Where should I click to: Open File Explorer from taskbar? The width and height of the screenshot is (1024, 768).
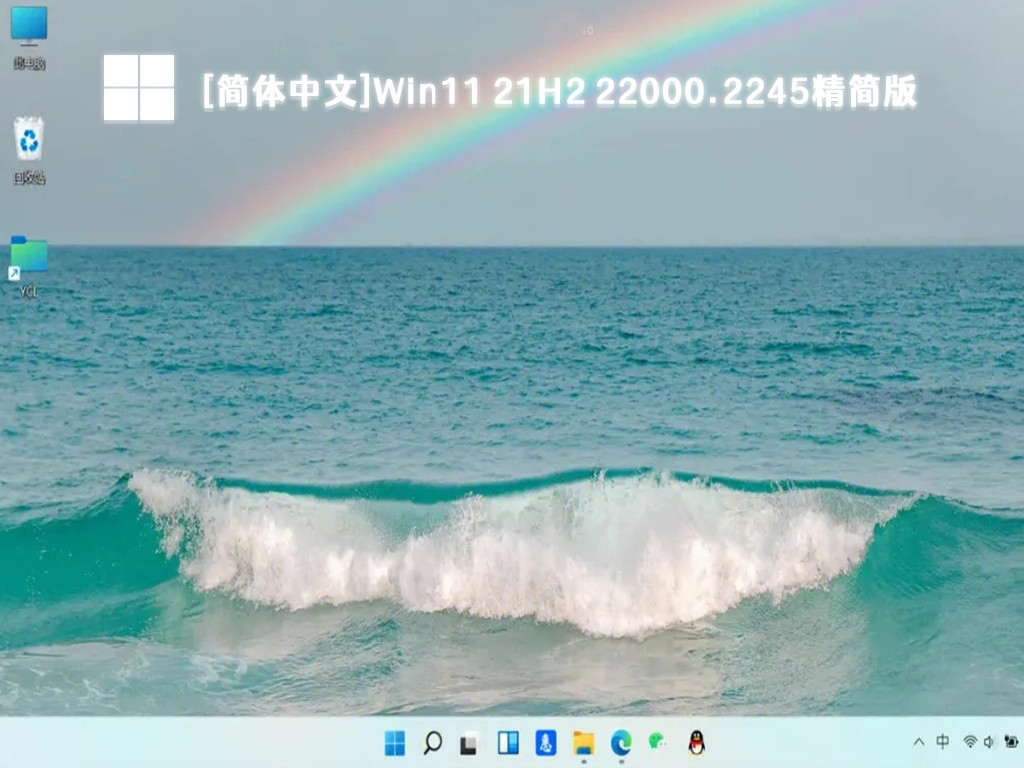coord(583,743)
